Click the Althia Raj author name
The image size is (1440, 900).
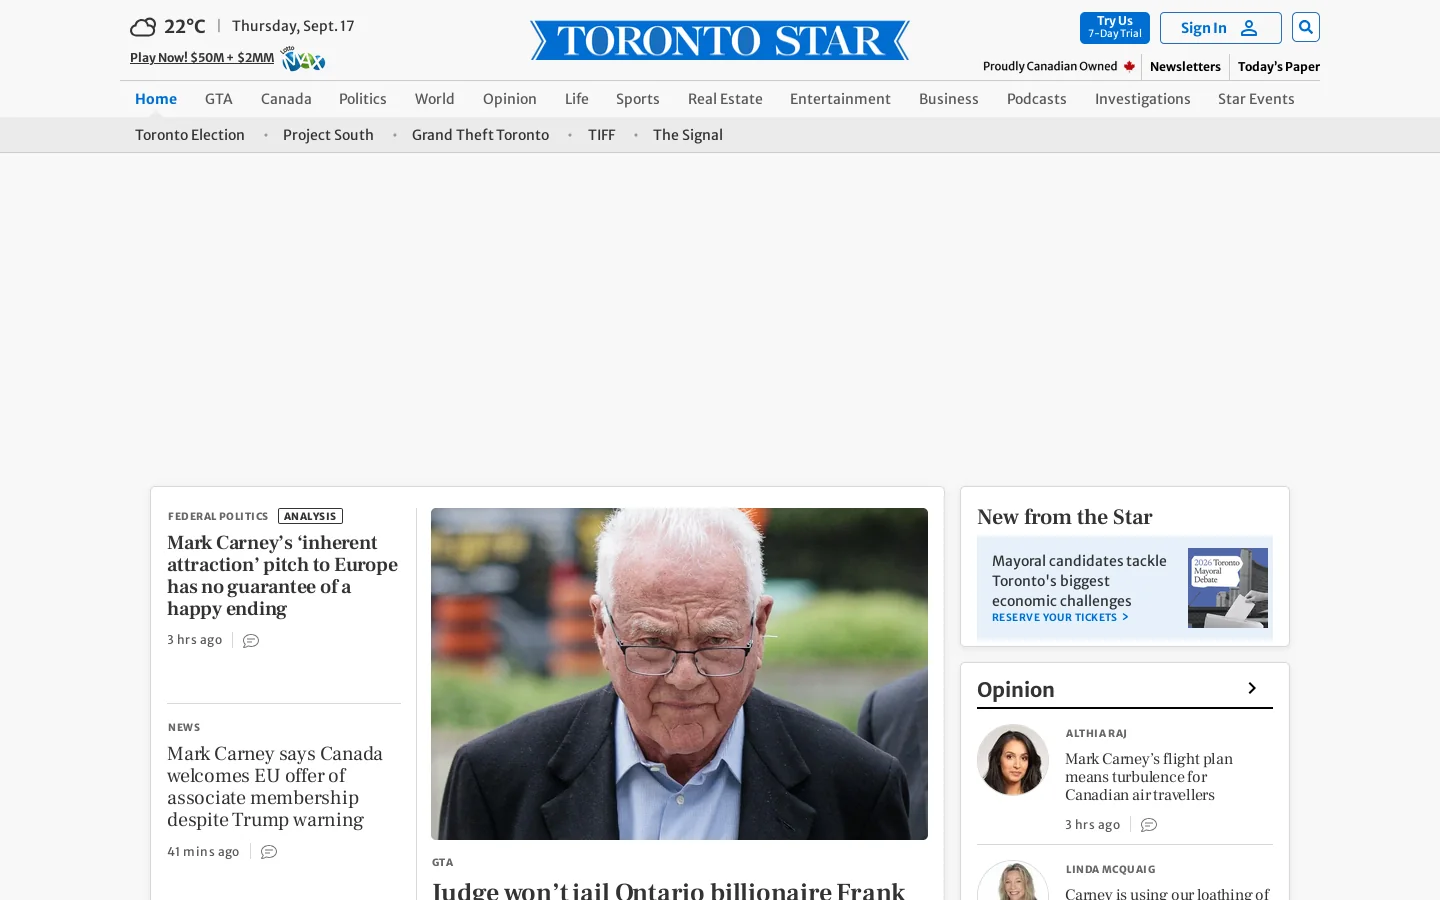point(1096,734)
